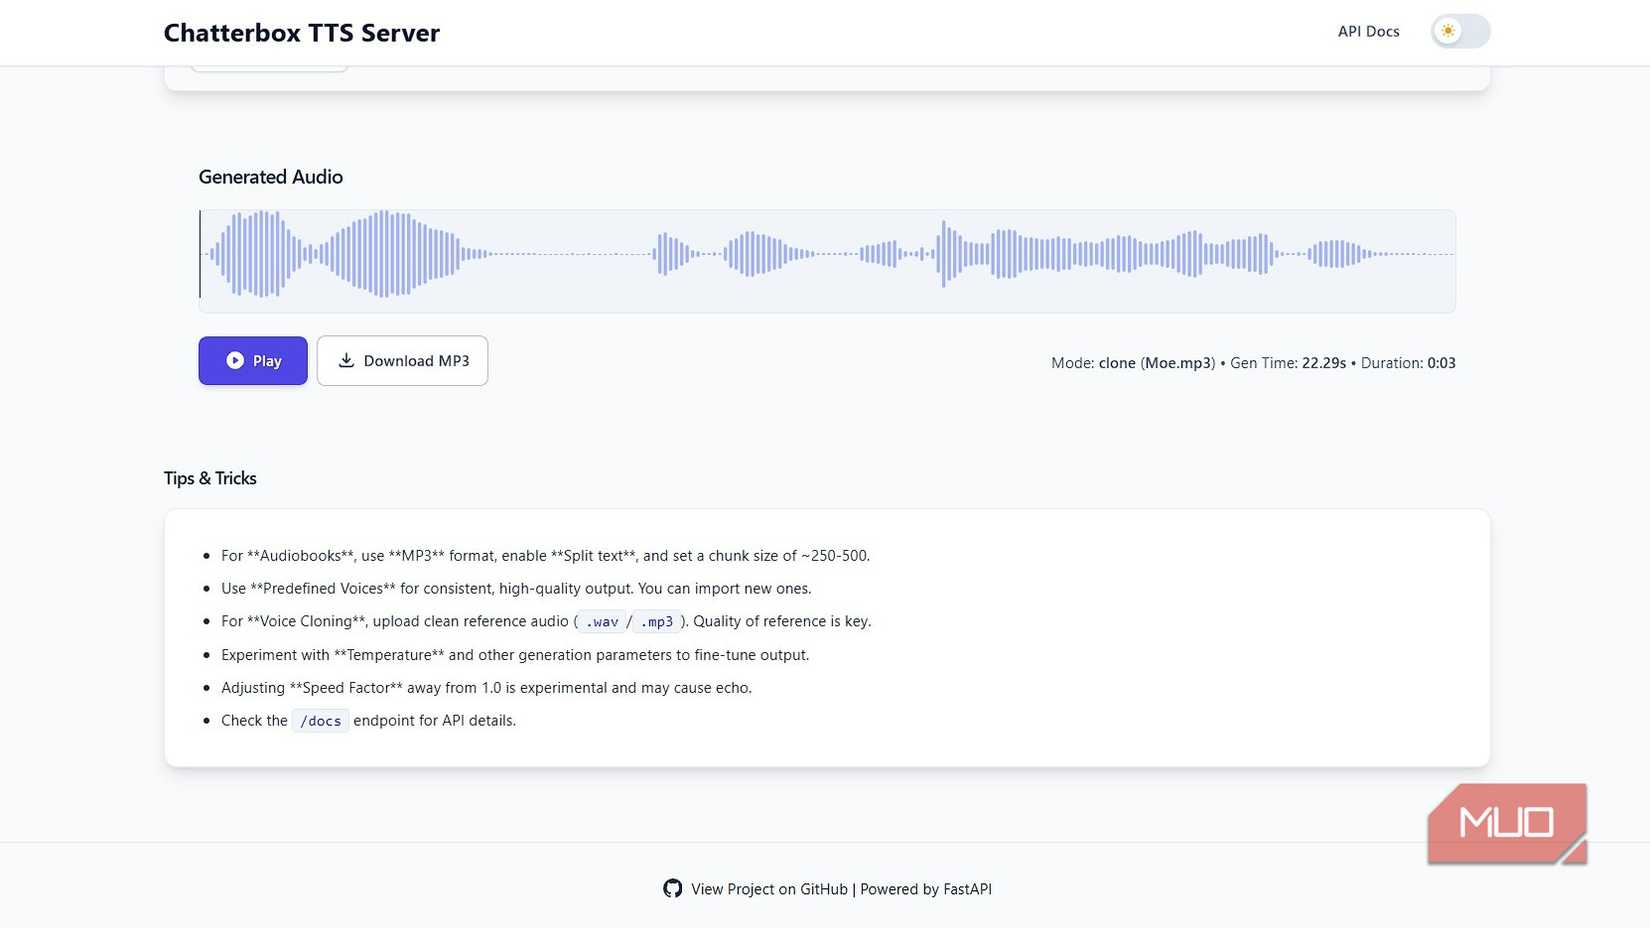The width and height of the screenshot is (1650, 928).
Task: Click the GitHub octocat icon in the footer
Action: [x=672, y=888]
